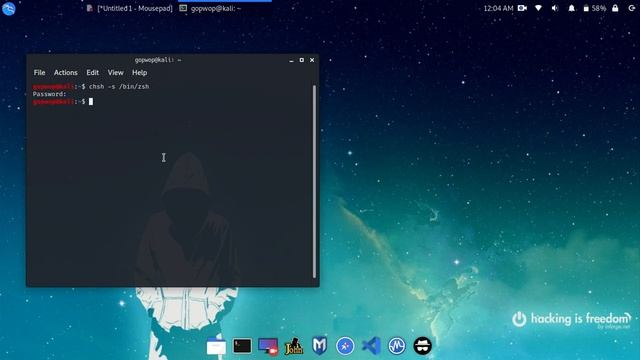Maximize the terminal window
Screen dimensions: 640x360
302,60
